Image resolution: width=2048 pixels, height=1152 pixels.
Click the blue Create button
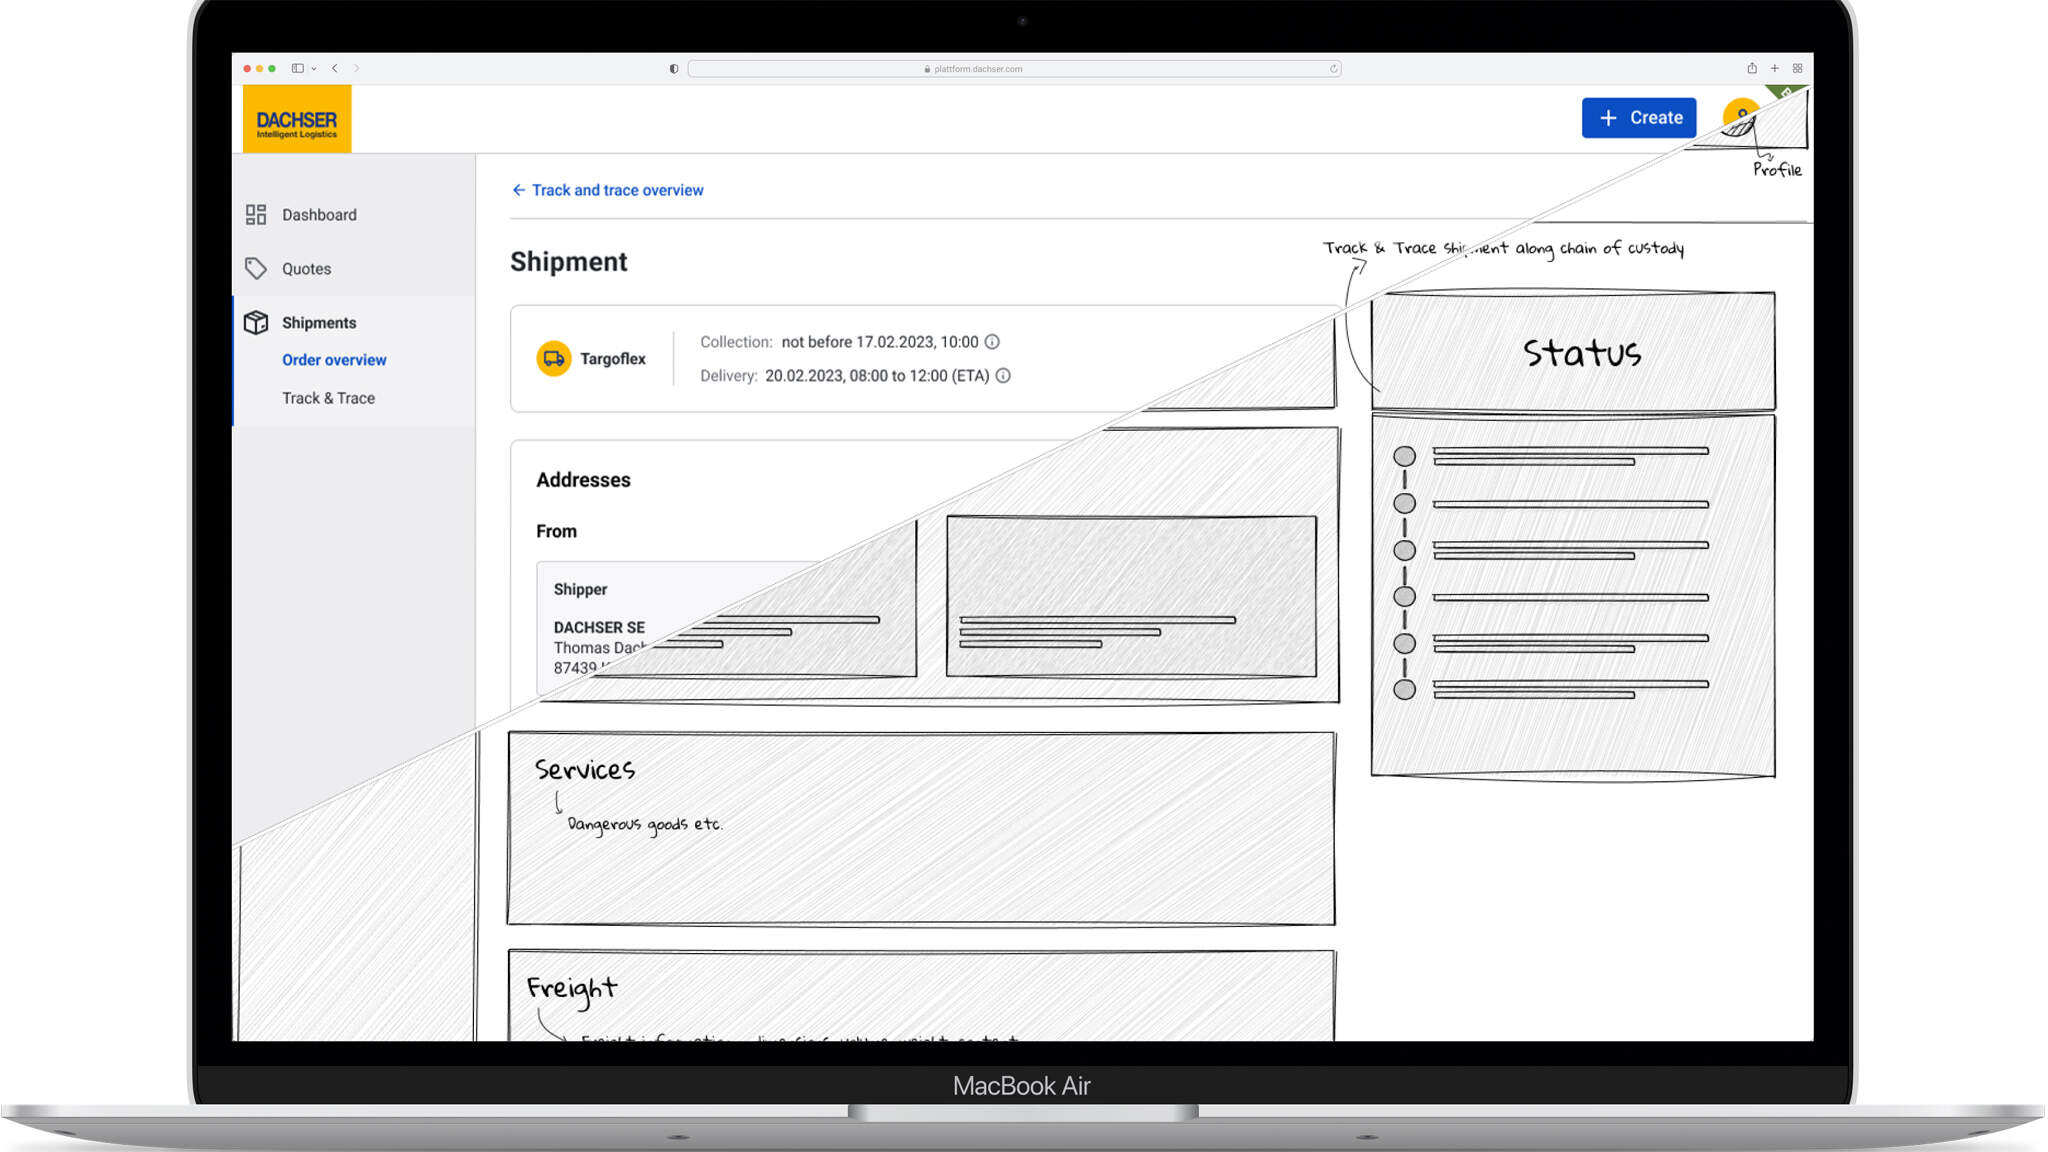[1639, 117]
